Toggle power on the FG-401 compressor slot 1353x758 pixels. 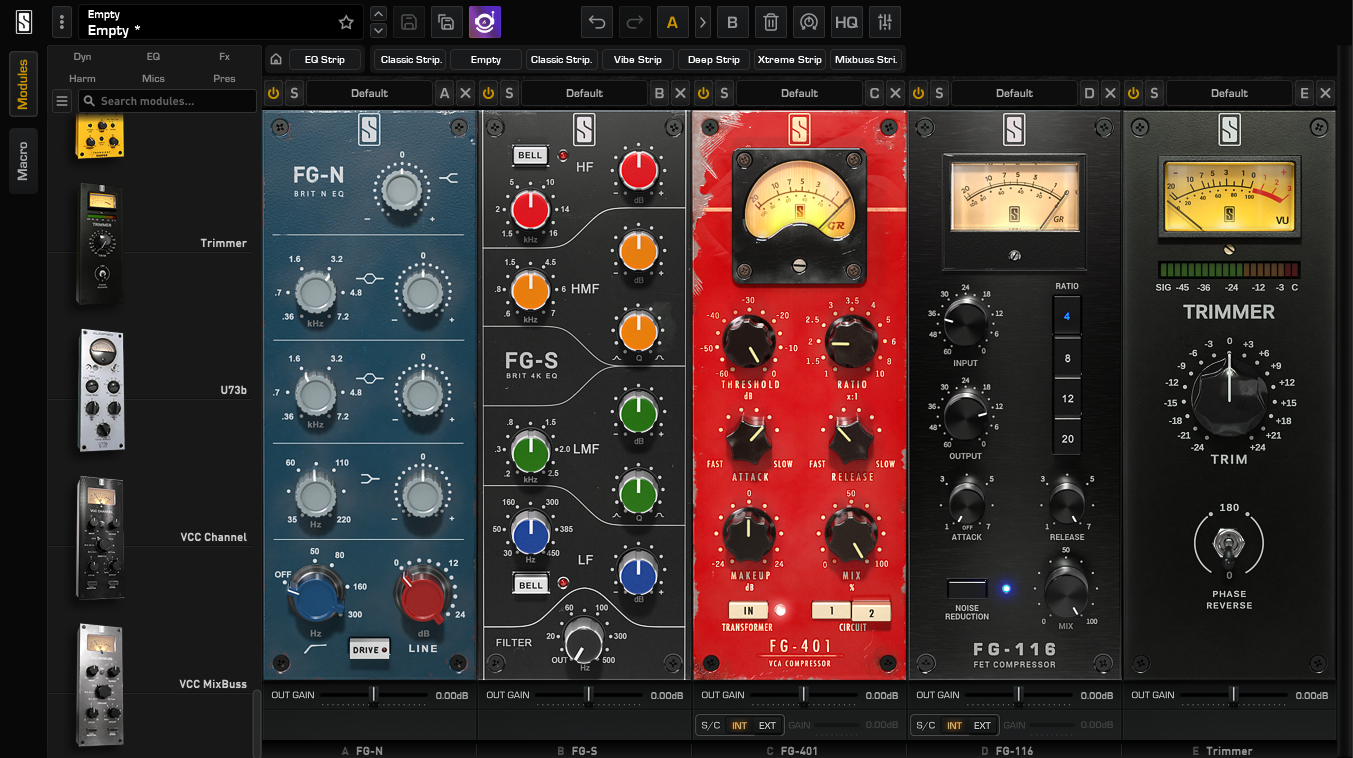(x=704, y=93)
